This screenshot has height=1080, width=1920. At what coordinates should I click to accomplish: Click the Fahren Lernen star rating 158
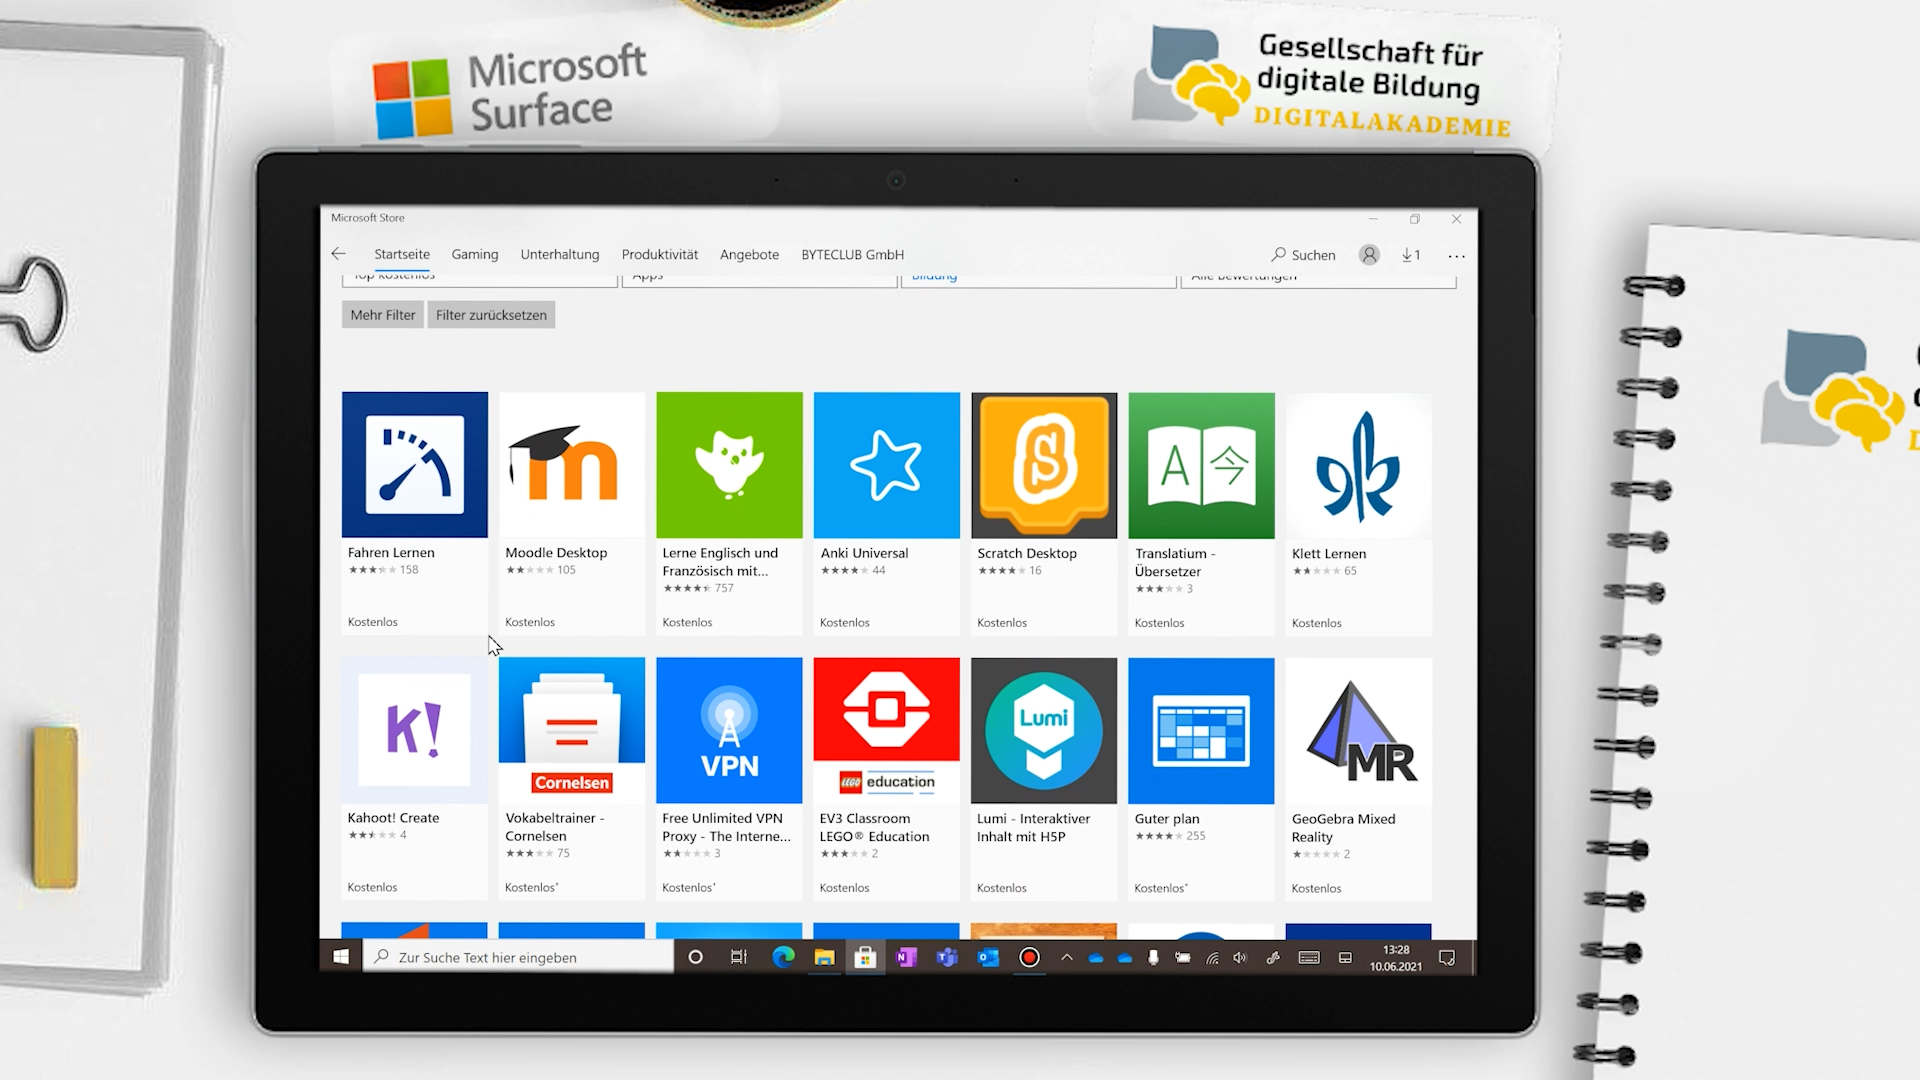click(x=383, y=570)
